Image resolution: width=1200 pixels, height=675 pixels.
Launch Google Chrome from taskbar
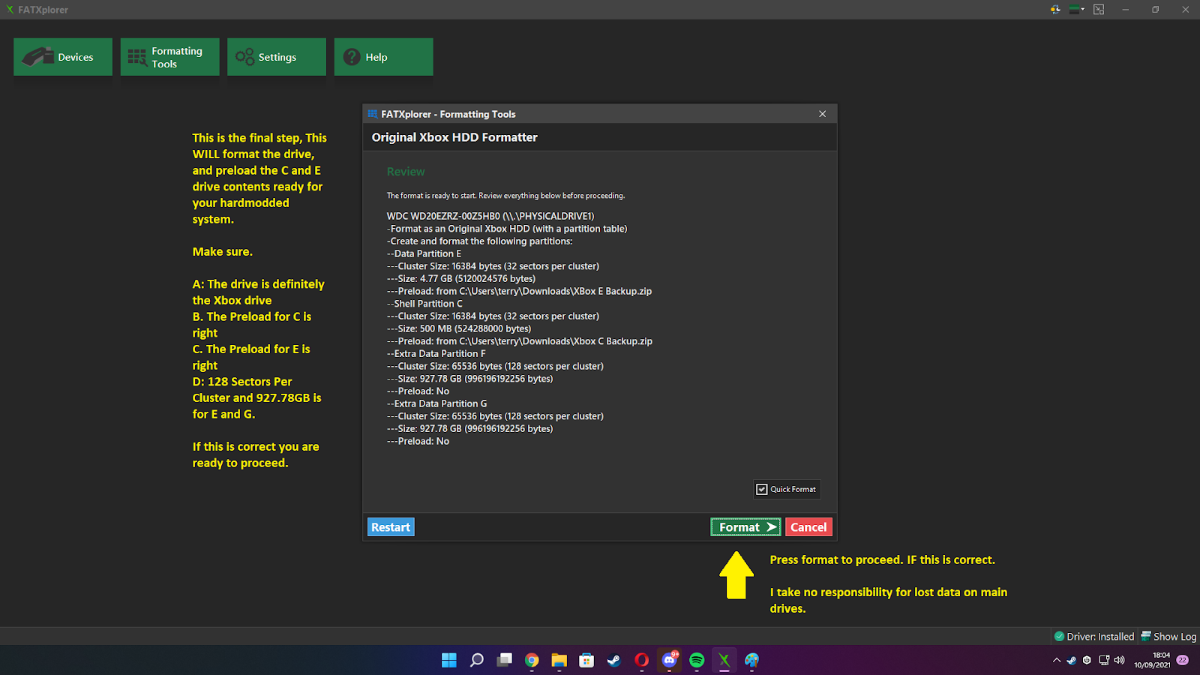[532, 660]
